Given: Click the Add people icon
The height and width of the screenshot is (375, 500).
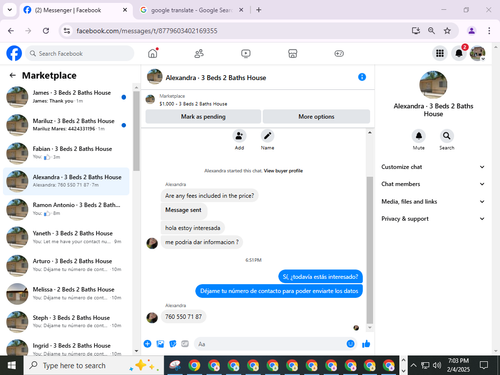Looking at the screenshot, I should click(239, 136).
